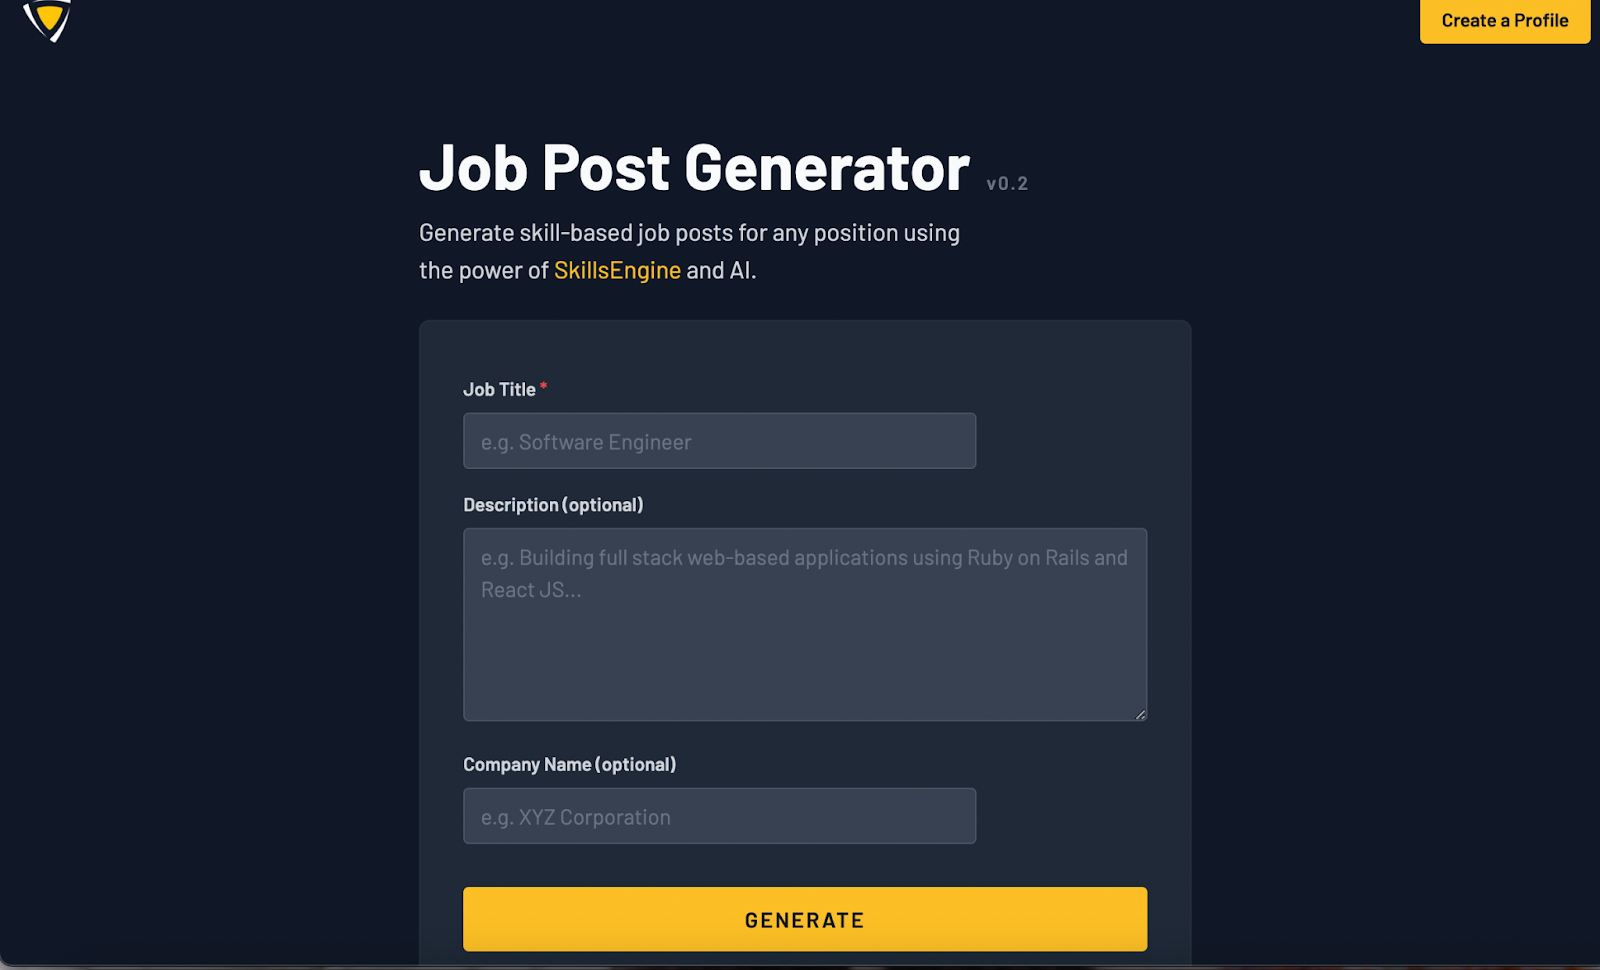The image size is (1600, 970).
Task: Click the Job Title field label
Action: pos(499,390)
